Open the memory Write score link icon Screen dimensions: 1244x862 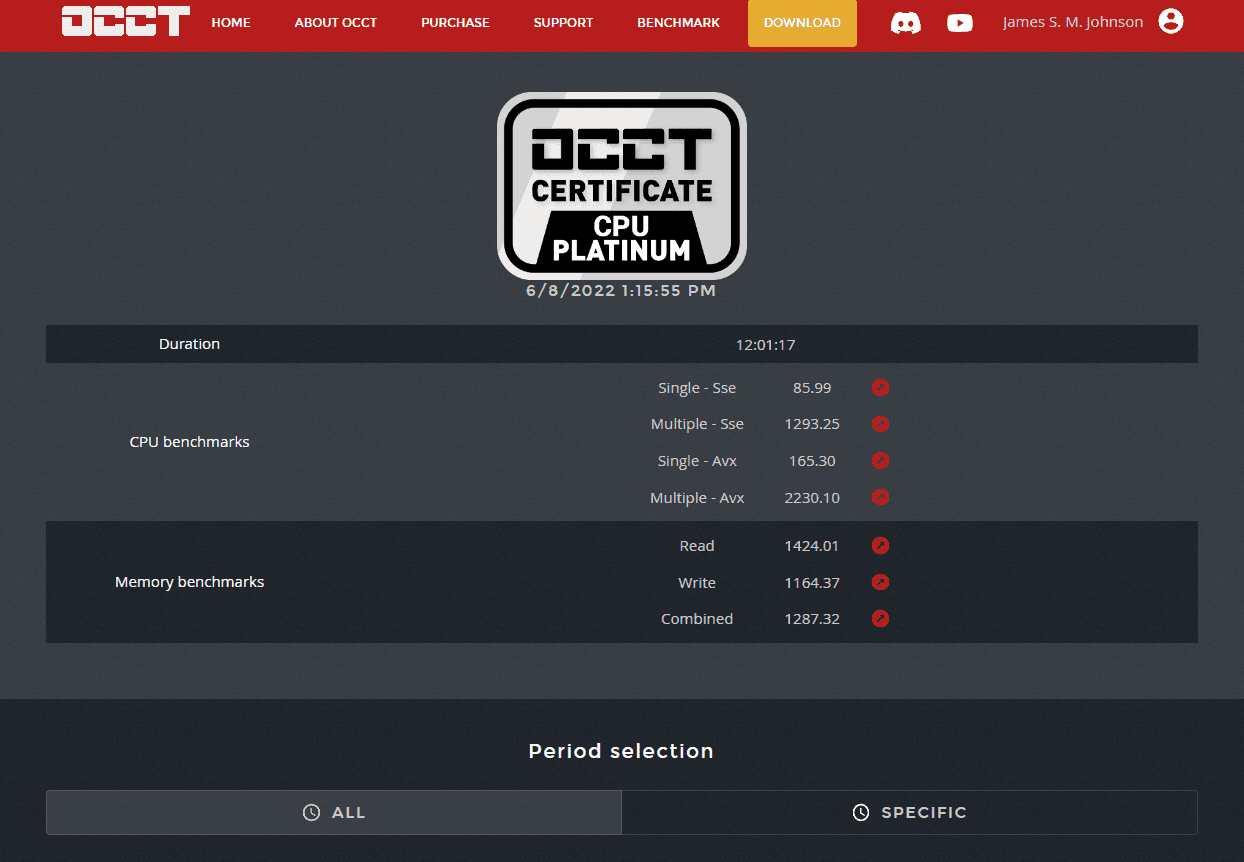point(880,582)
